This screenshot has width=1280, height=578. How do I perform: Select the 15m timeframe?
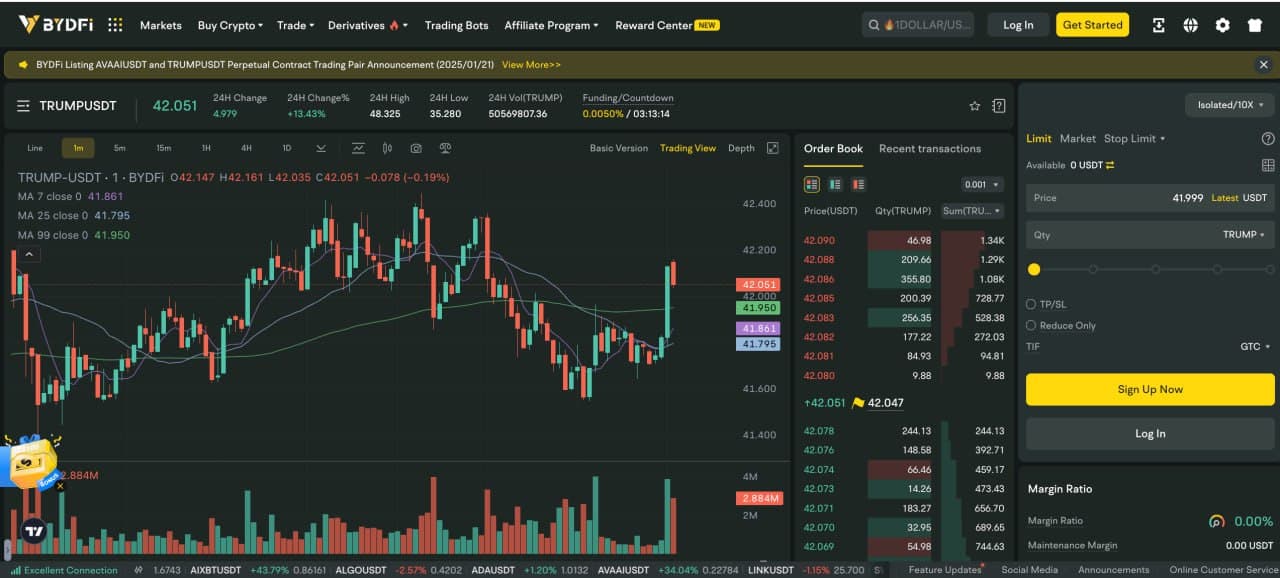163,148
